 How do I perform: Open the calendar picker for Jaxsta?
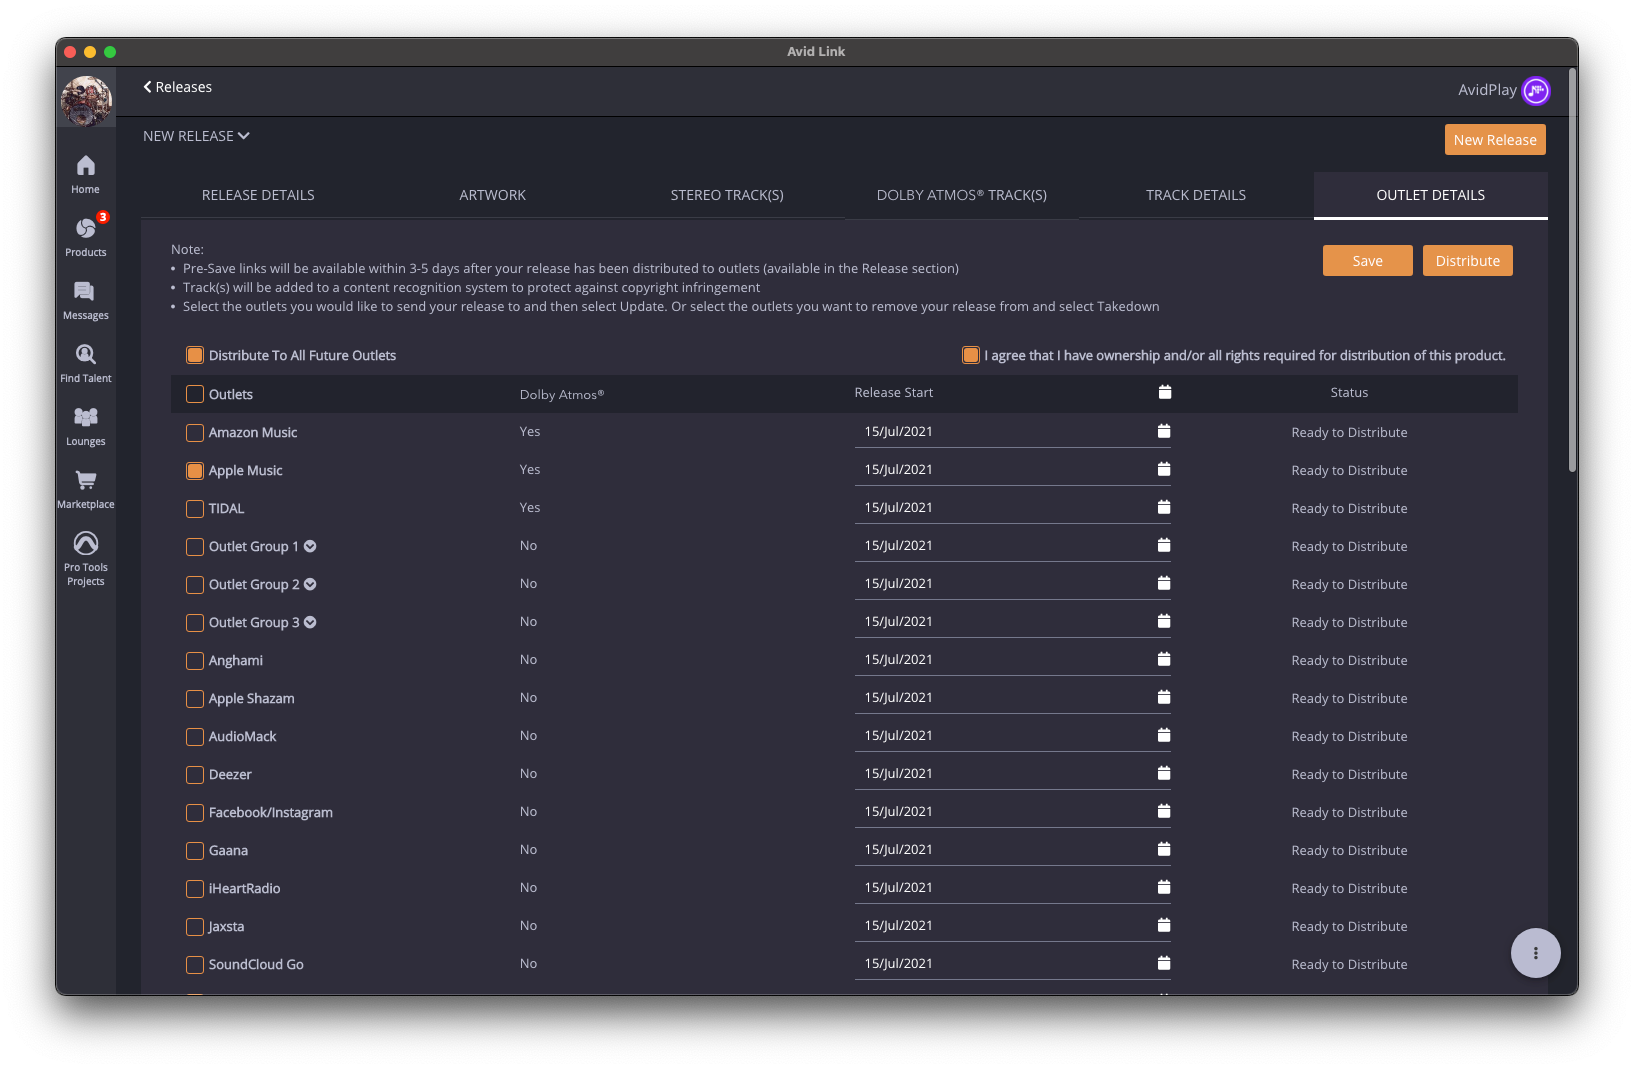tap(1164, 925)
